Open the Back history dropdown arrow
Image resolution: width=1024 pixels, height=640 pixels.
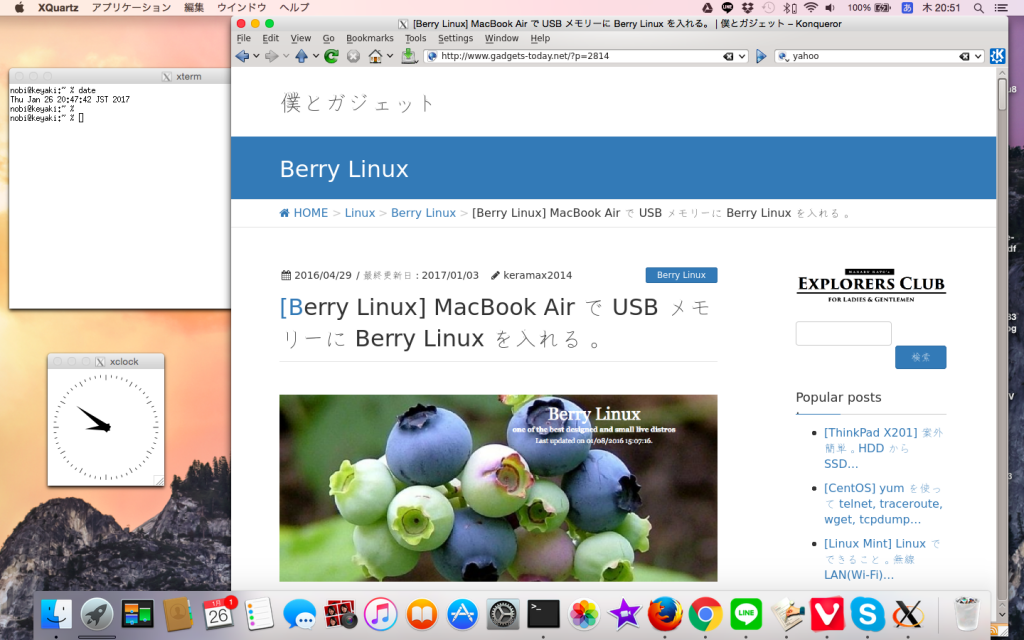(256, 56)
